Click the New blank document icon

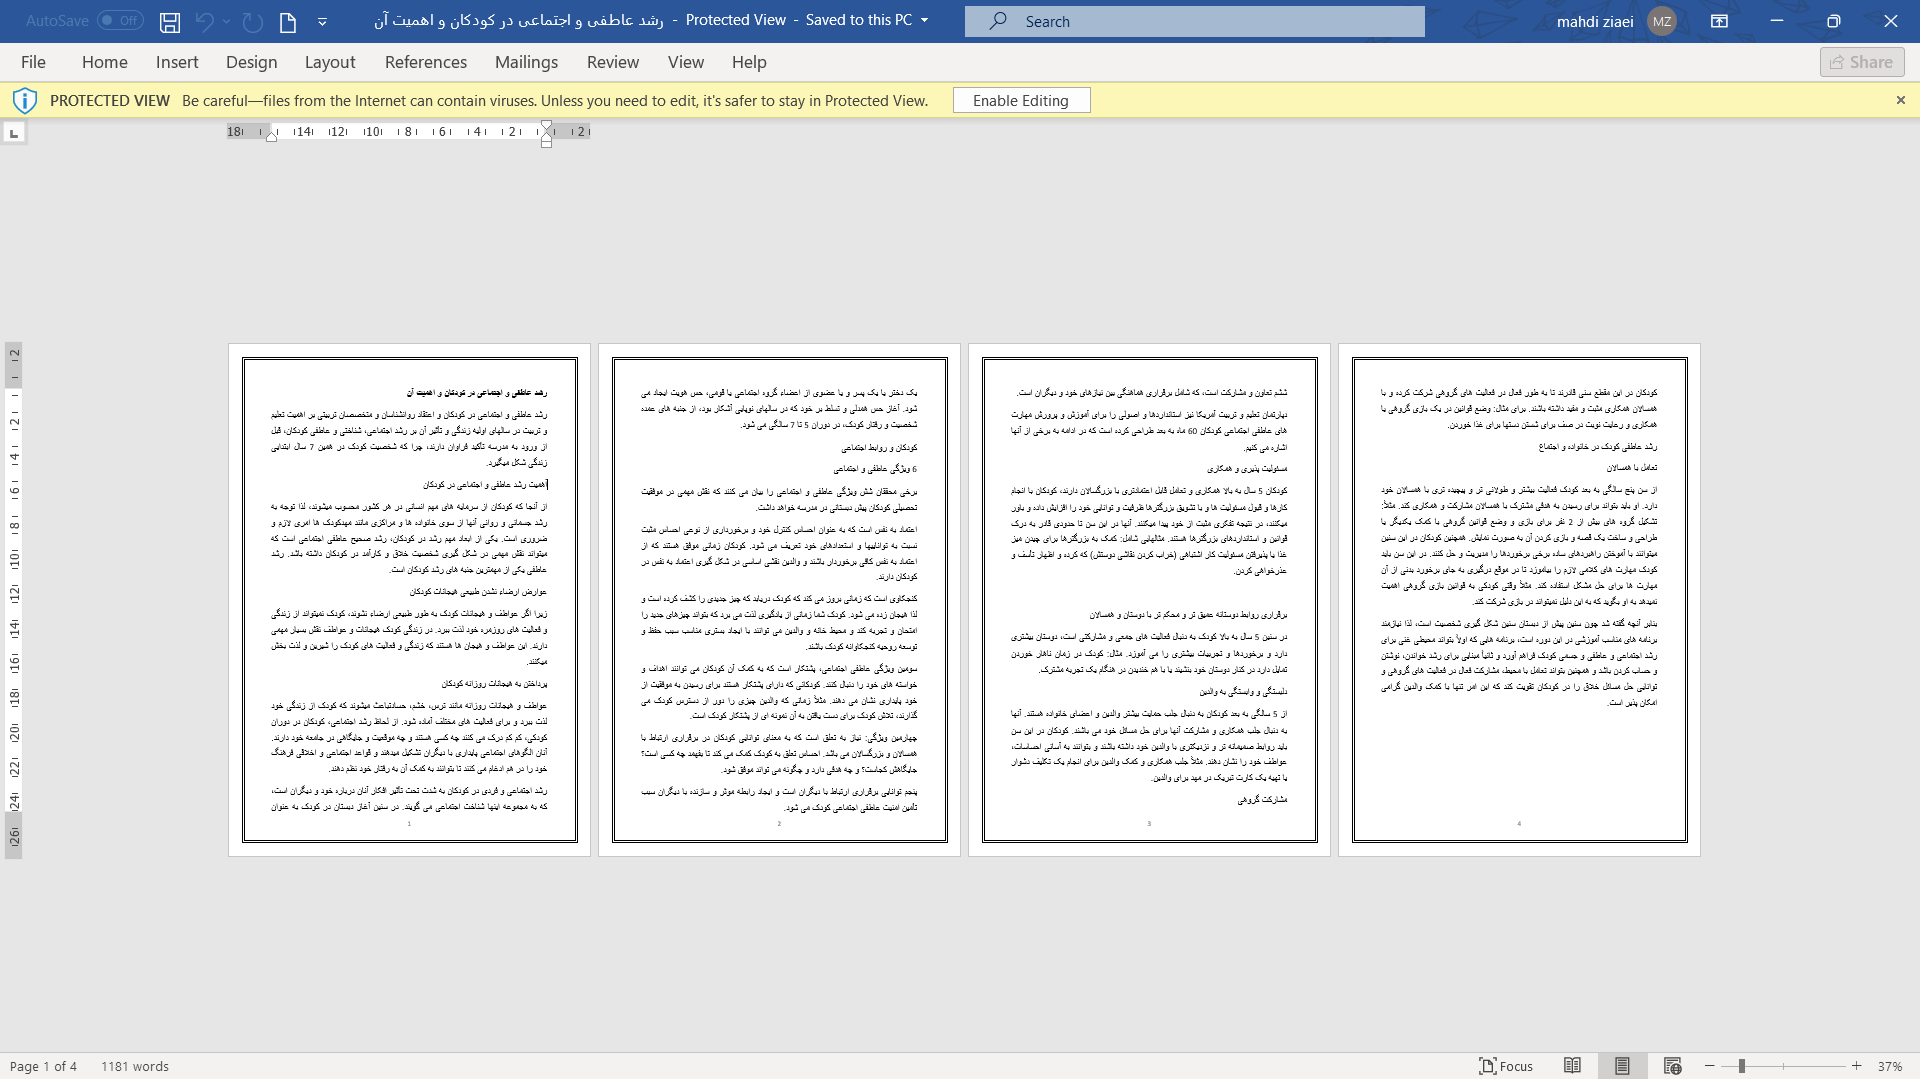coord(288,21)
